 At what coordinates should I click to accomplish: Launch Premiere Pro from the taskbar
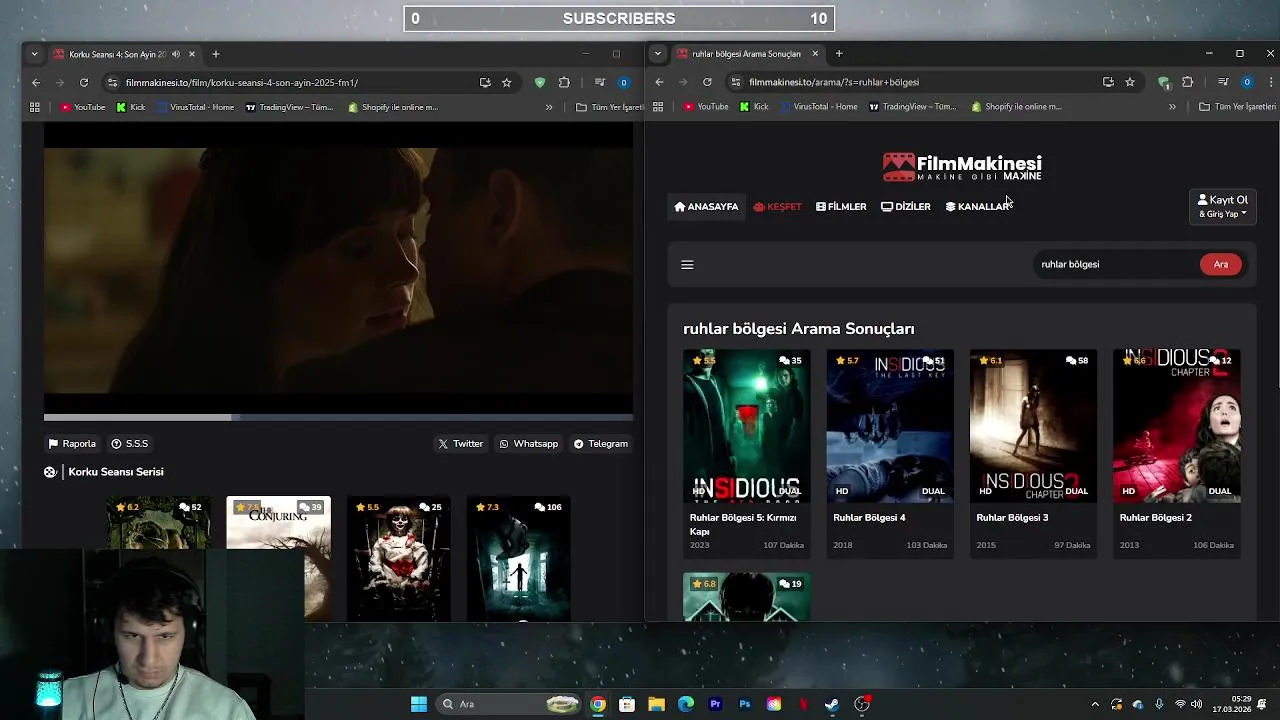pos(715,704)
